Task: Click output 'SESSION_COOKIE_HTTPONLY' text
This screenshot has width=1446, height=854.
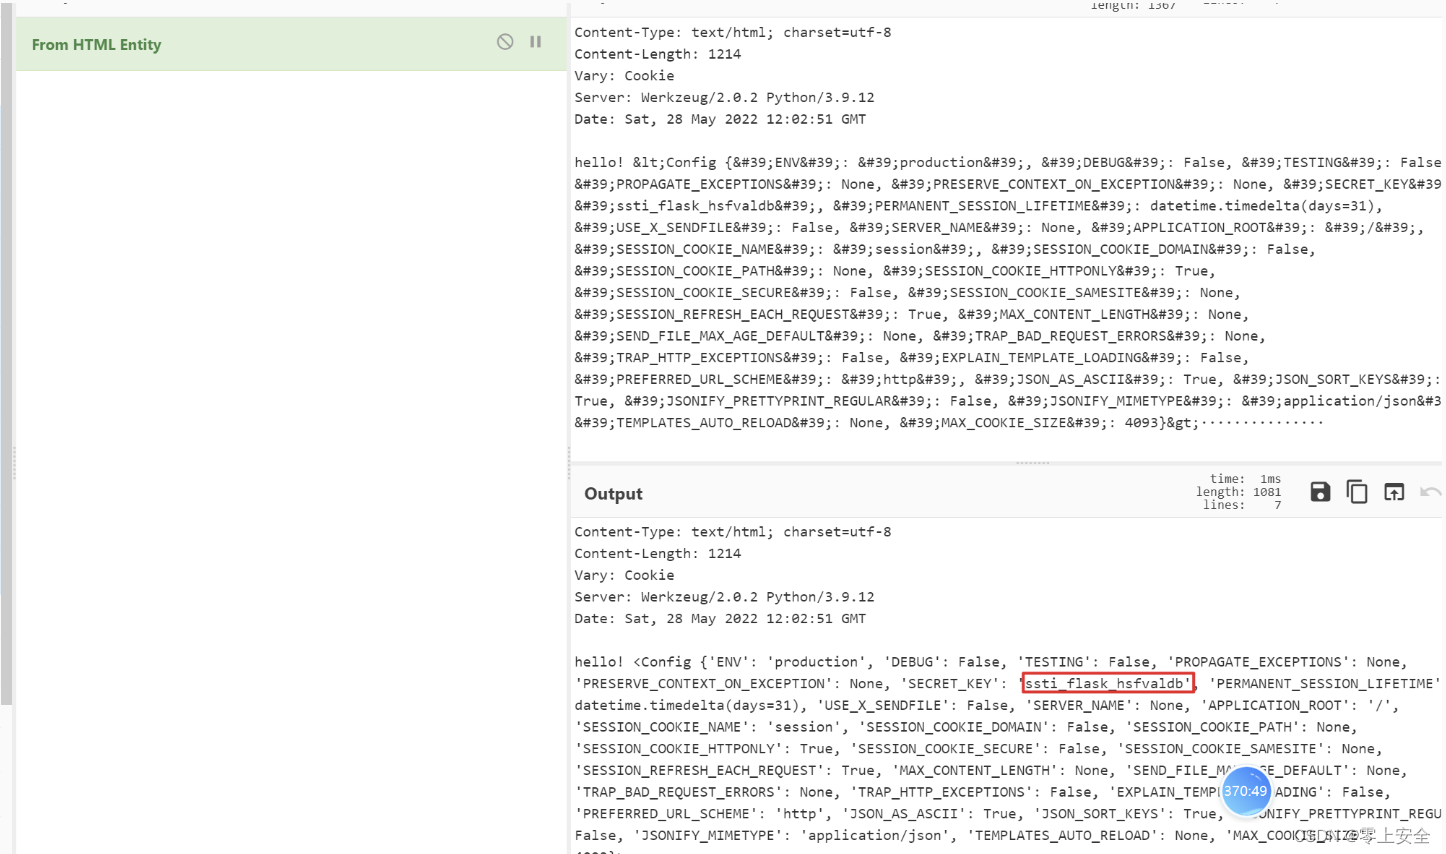Action: pyautogui.click(x=679, y=749)
